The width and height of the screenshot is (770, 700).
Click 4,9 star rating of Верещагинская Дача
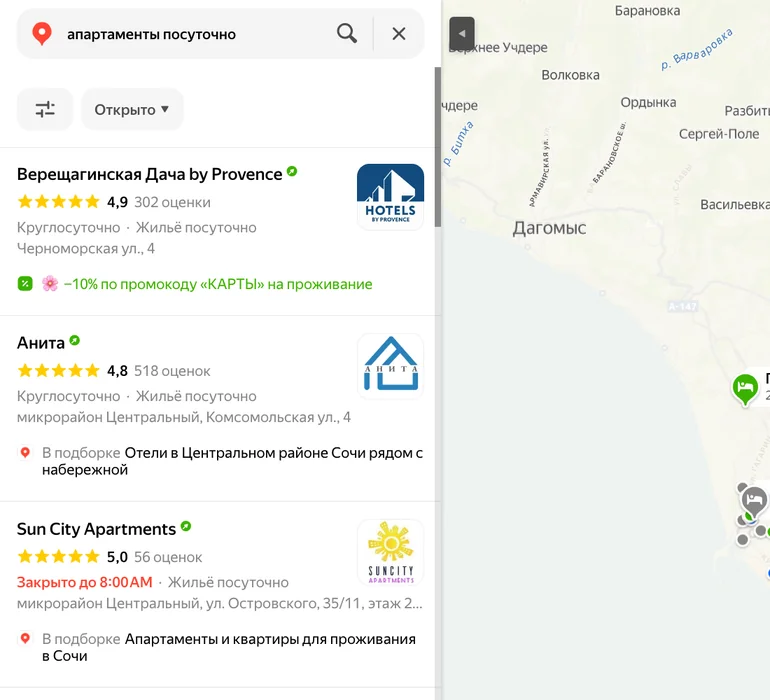(x=117, y=202)
